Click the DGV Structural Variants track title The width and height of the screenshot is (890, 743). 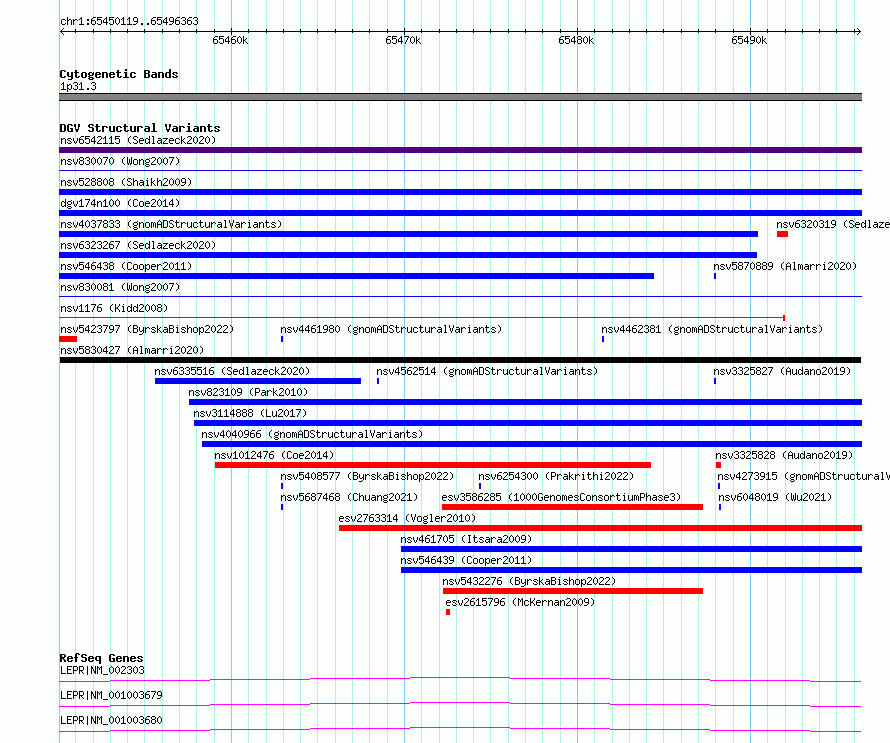click(140, 128)
